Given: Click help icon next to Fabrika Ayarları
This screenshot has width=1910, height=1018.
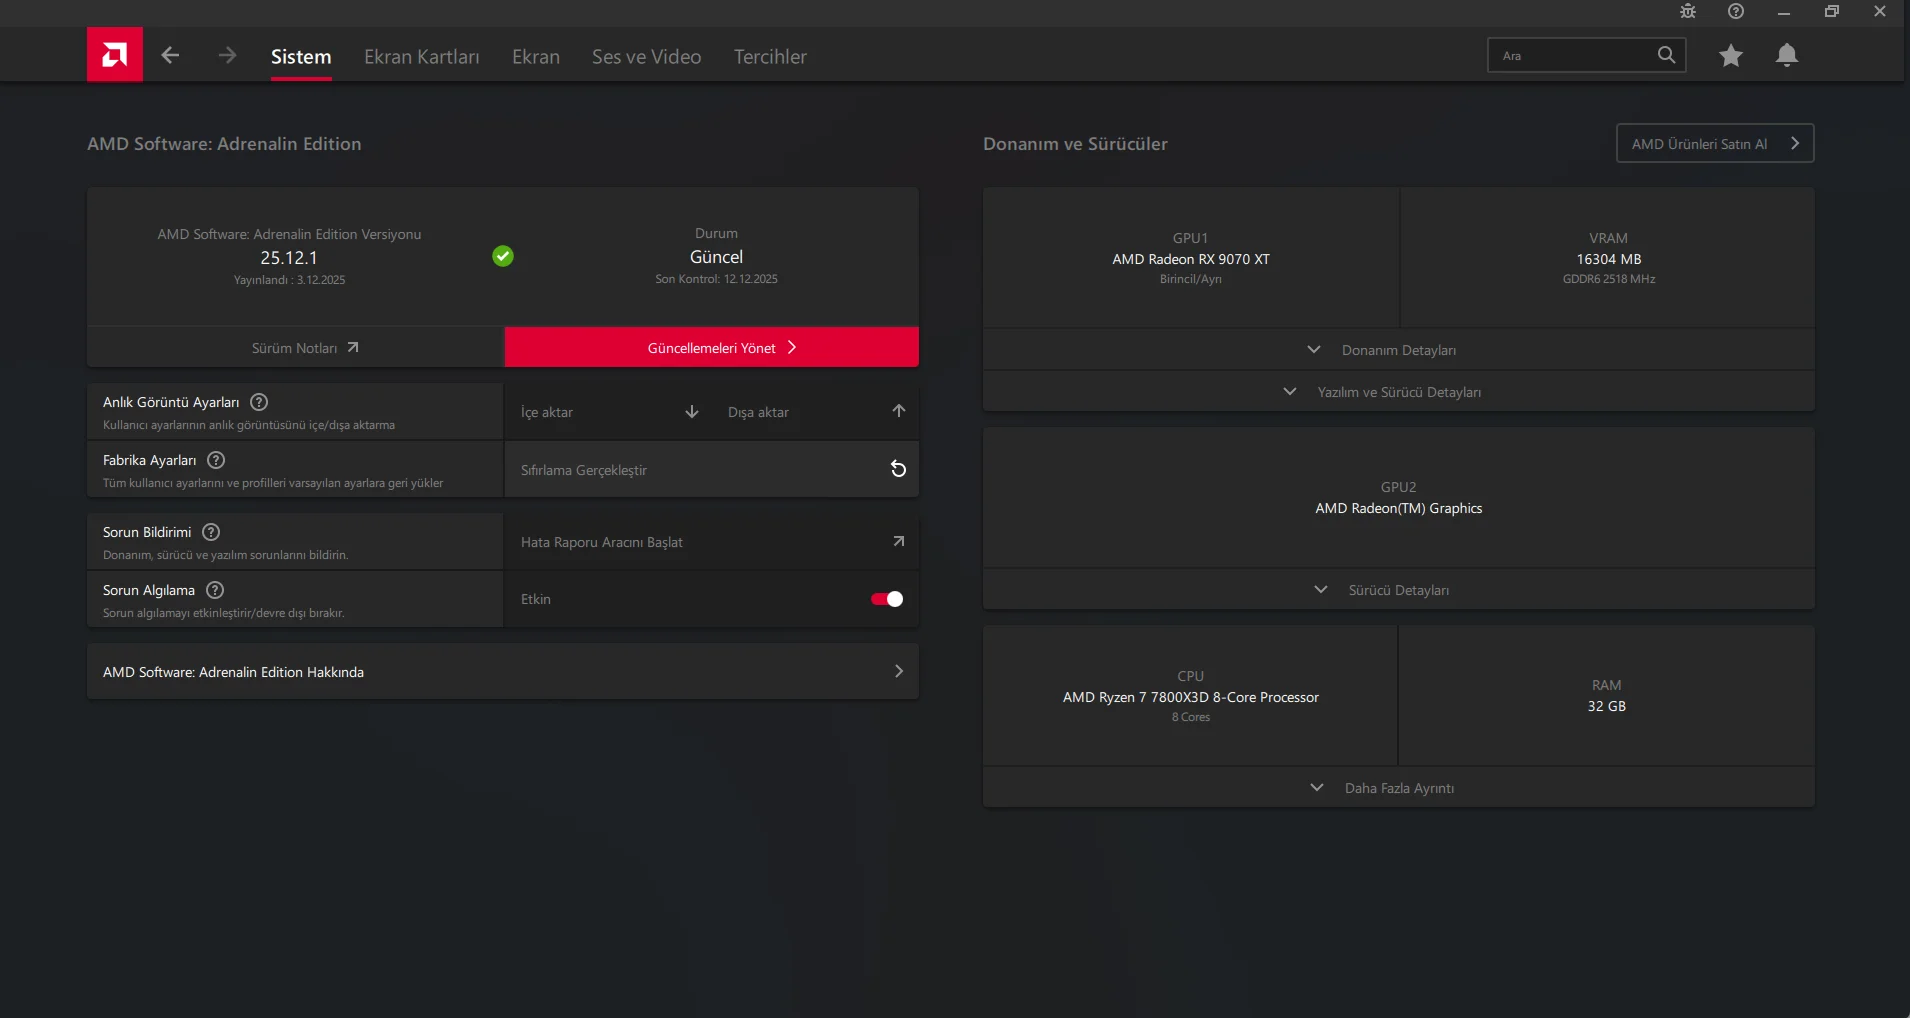Looking at the screenshot, I should coord(216,460).
